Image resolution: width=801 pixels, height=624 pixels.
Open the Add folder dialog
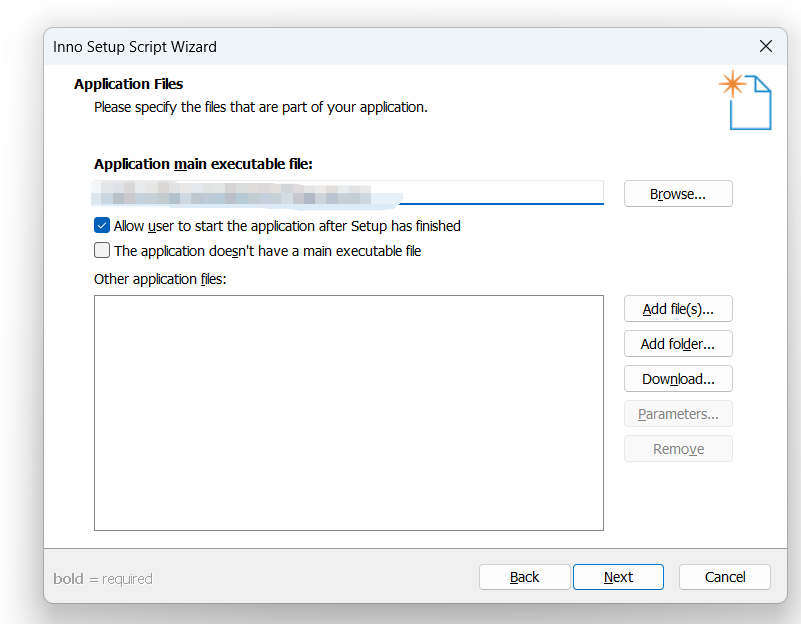tap(678, 344)
